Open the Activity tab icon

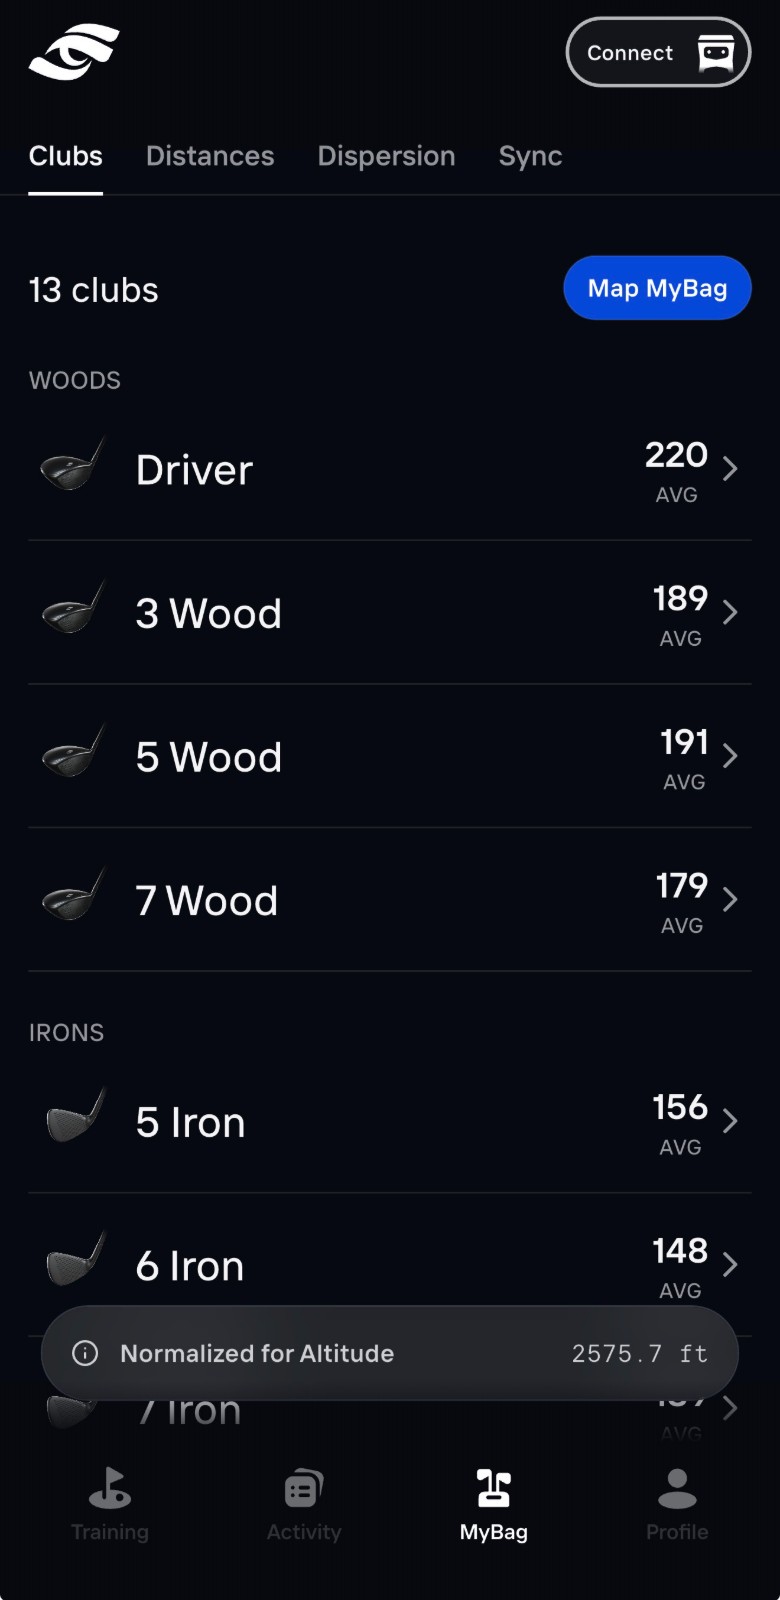point(304,1488)
